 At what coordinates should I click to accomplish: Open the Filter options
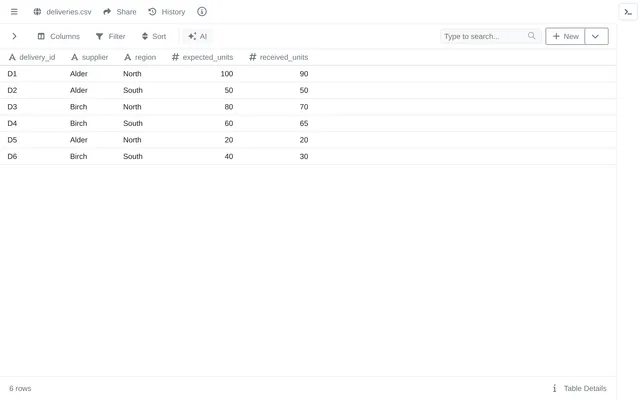pos(111,36)
